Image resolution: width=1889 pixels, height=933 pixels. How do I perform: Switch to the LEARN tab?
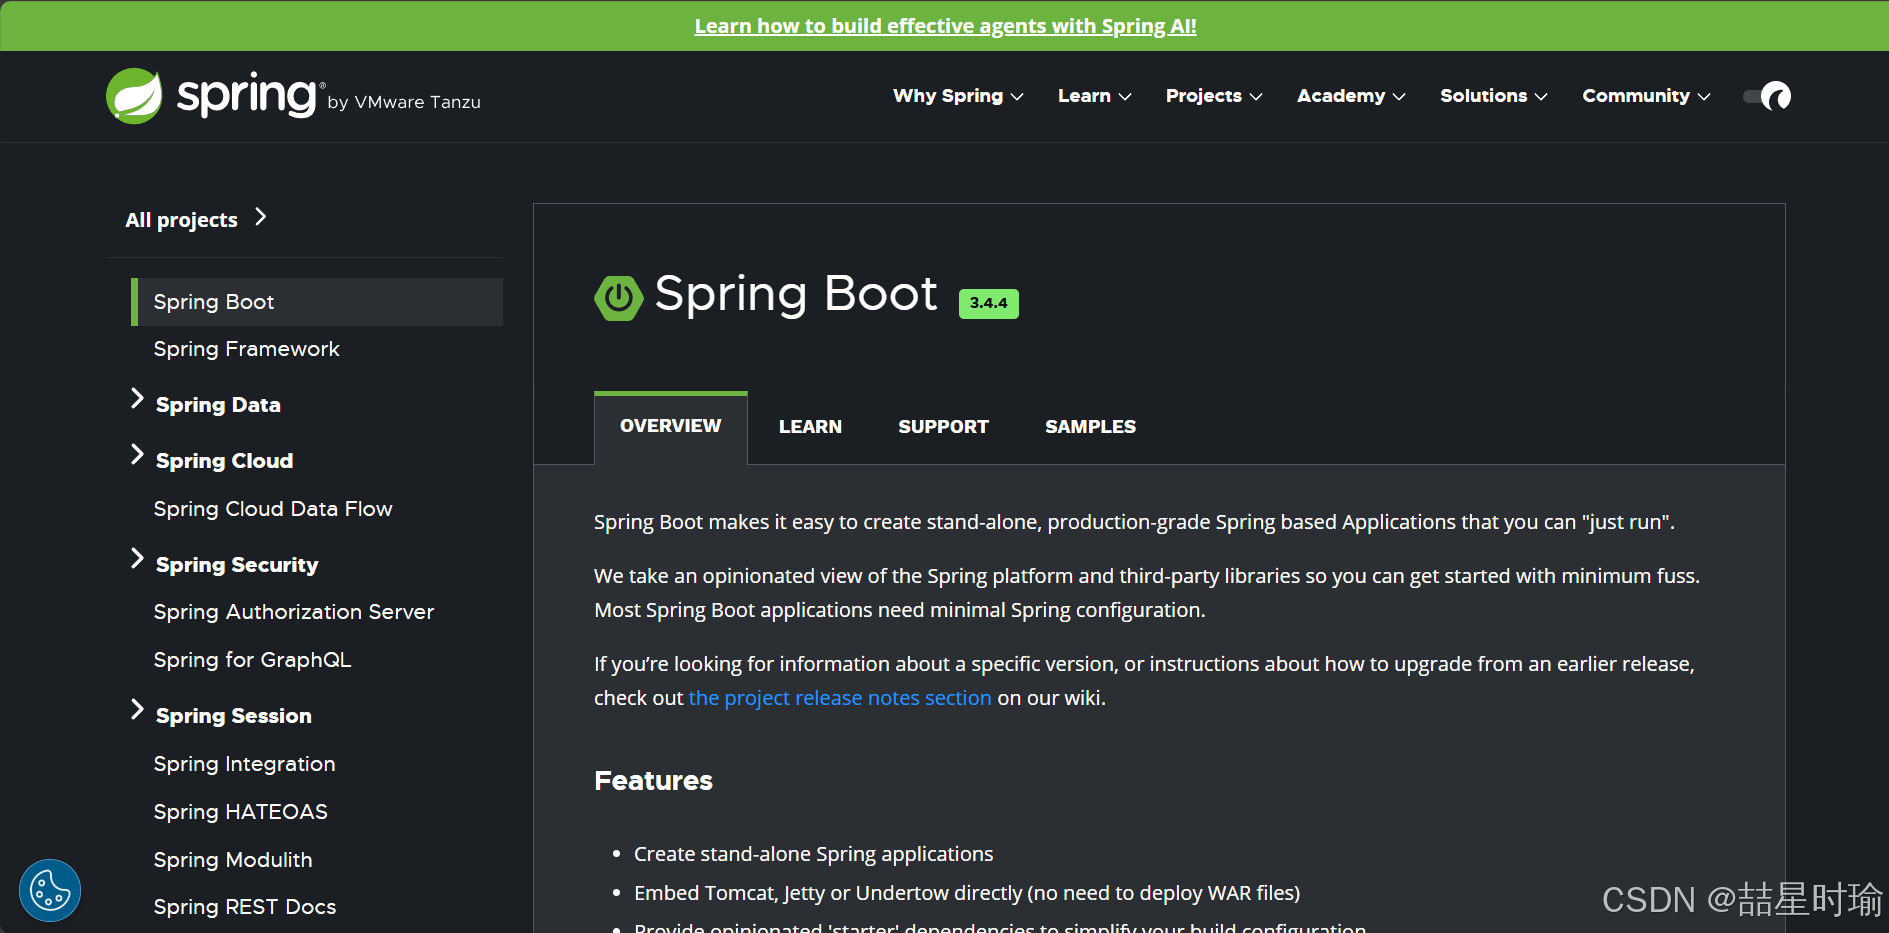click(810, 427)
